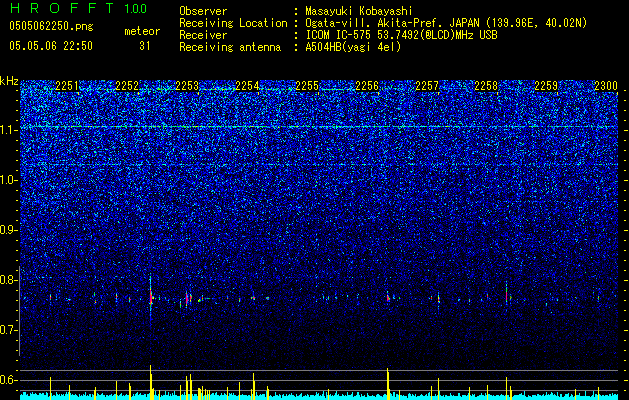Click the 1.0 frequency axis label
629x400 pixels.
9,180
